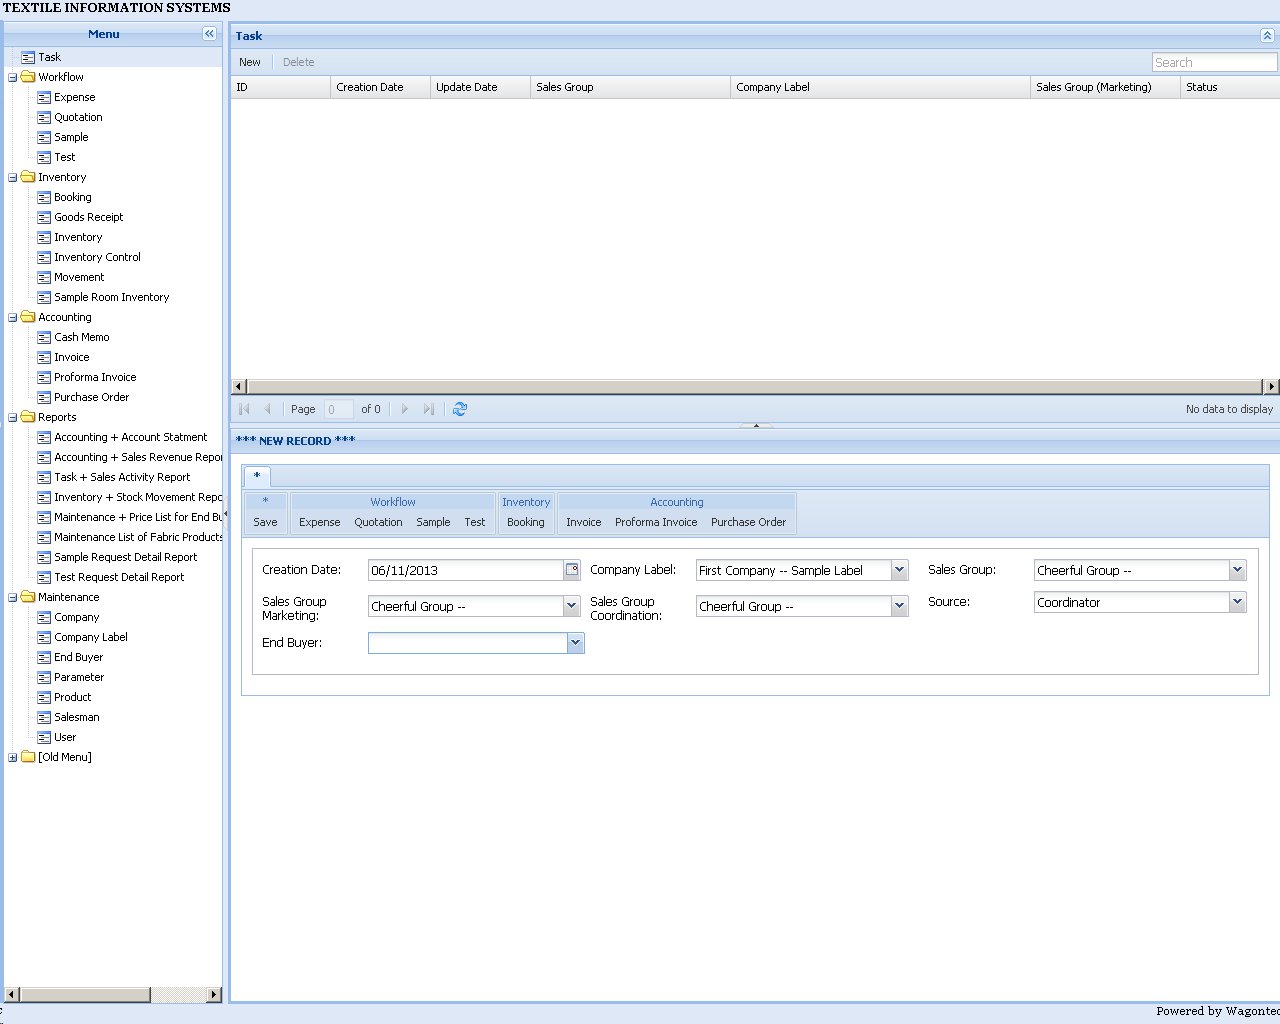This screenshot has height=1024, width=1280.
Task: Click Invoice in the Accounting toolbar group
Action: coord(584,522)
